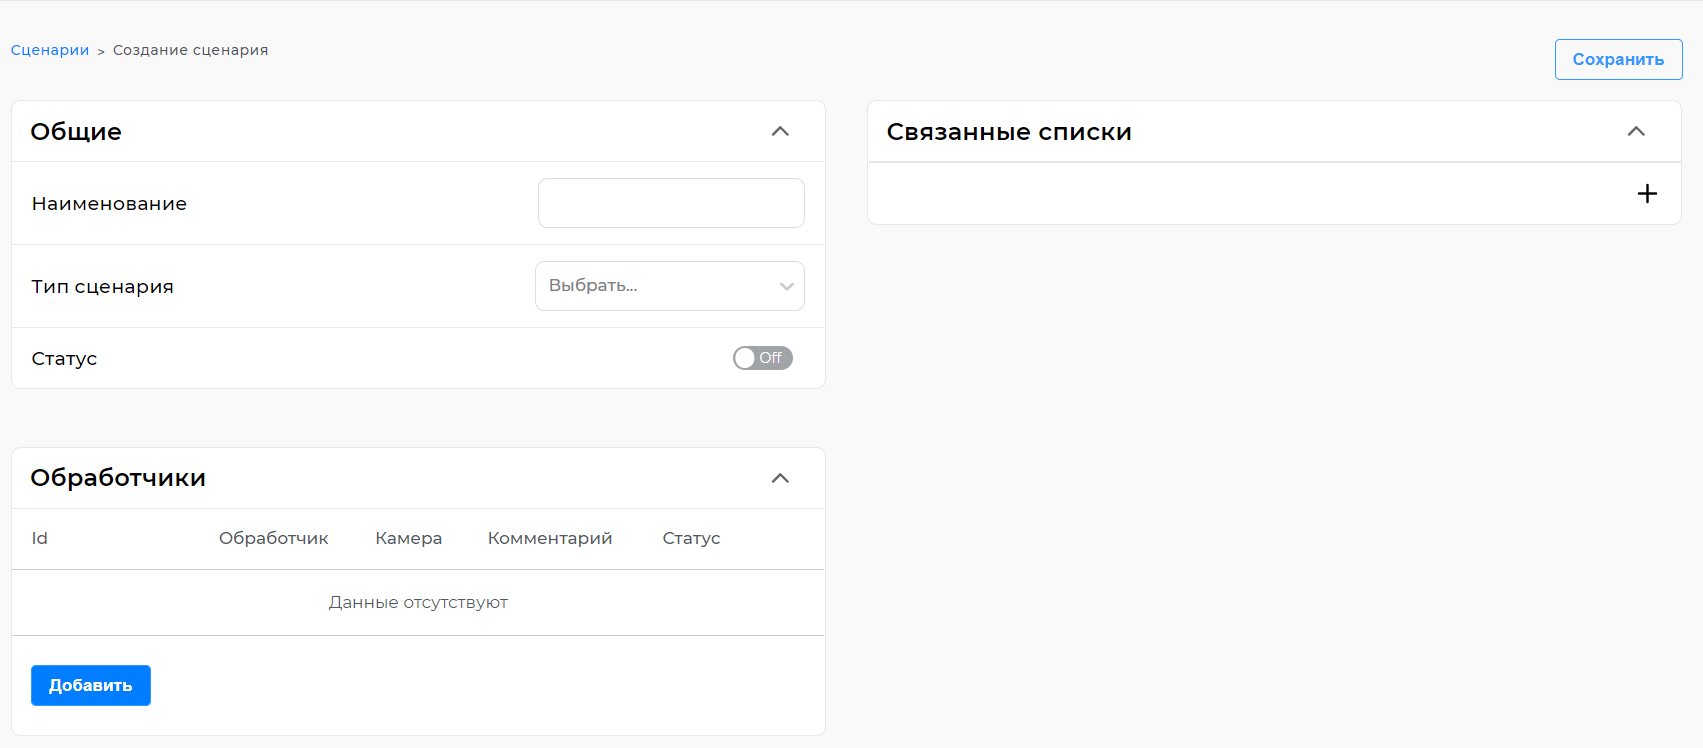Go back to Сценарии breadcrumb link

(x=50, y=50)
